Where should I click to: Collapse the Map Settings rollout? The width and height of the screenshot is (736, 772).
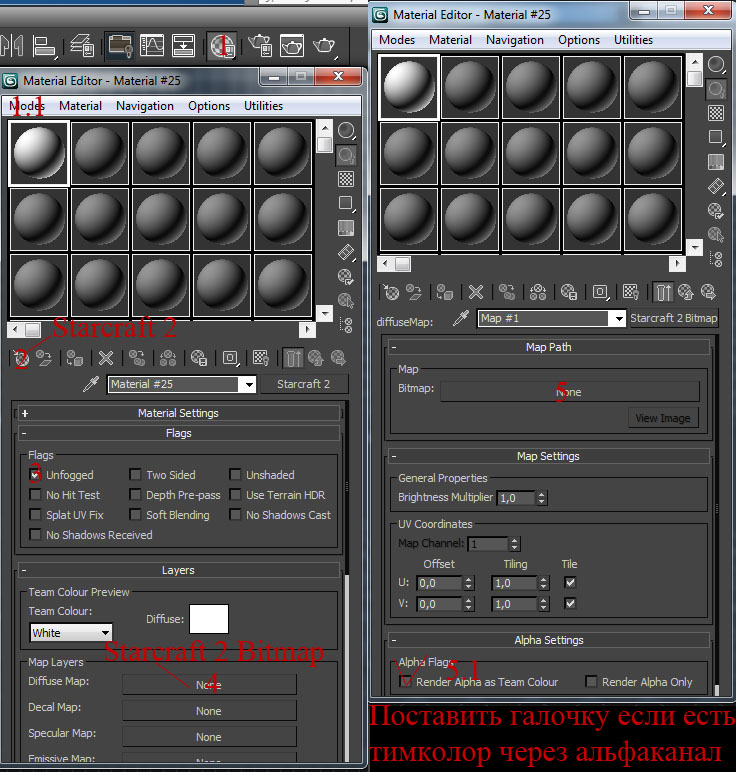point(548,456)
